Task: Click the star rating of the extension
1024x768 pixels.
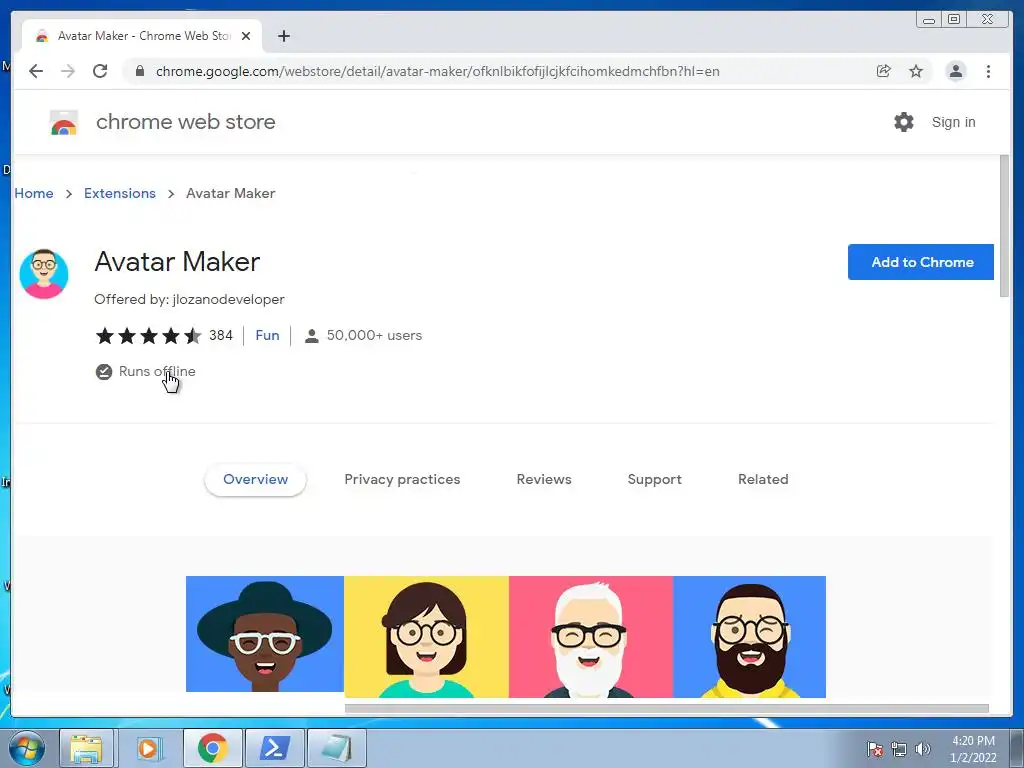Action: click(x=148, y=336)
